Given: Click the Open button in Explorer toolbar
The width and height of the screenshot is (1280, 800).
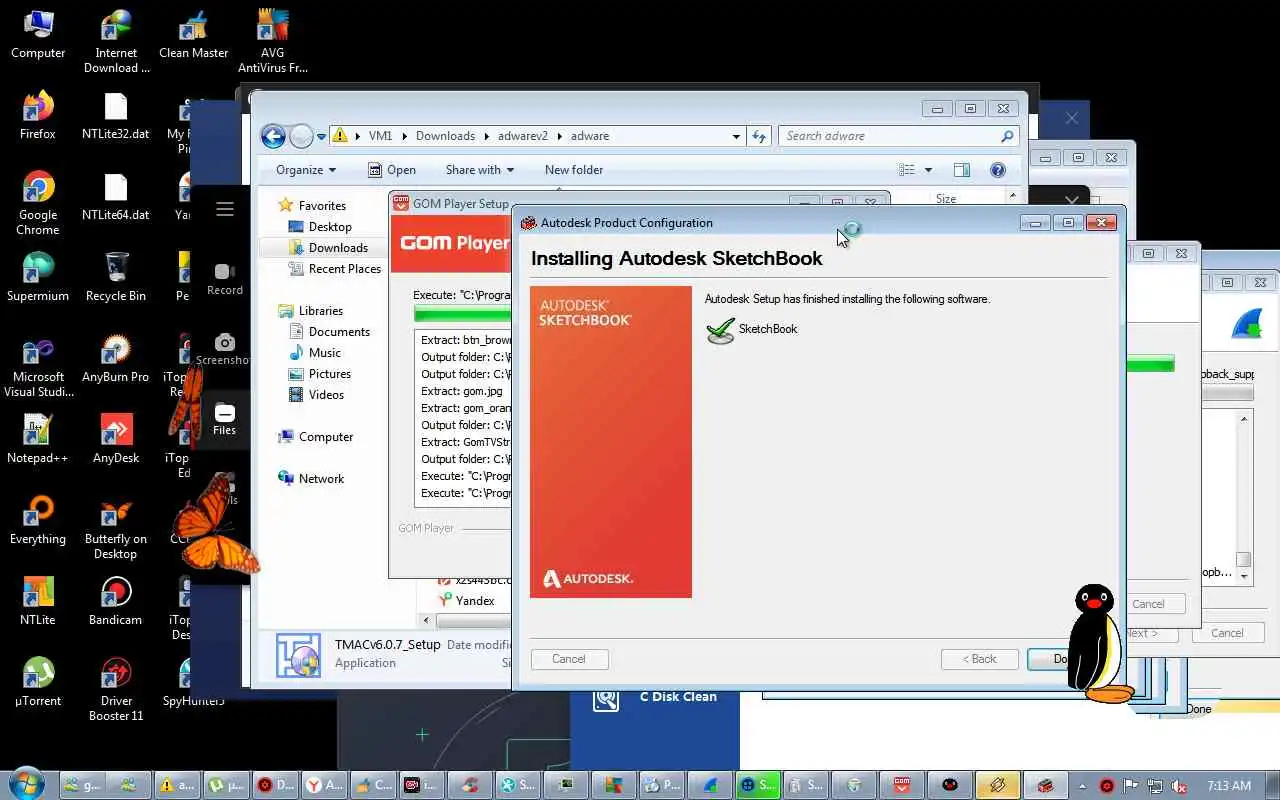Looking at the screenshot, I should pyautogui.click(x=391, y=170).
